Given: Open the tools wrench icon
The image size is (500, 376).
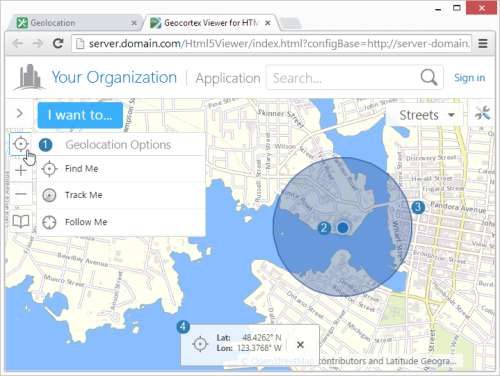Looking at the screenshot, I should 482,114.
